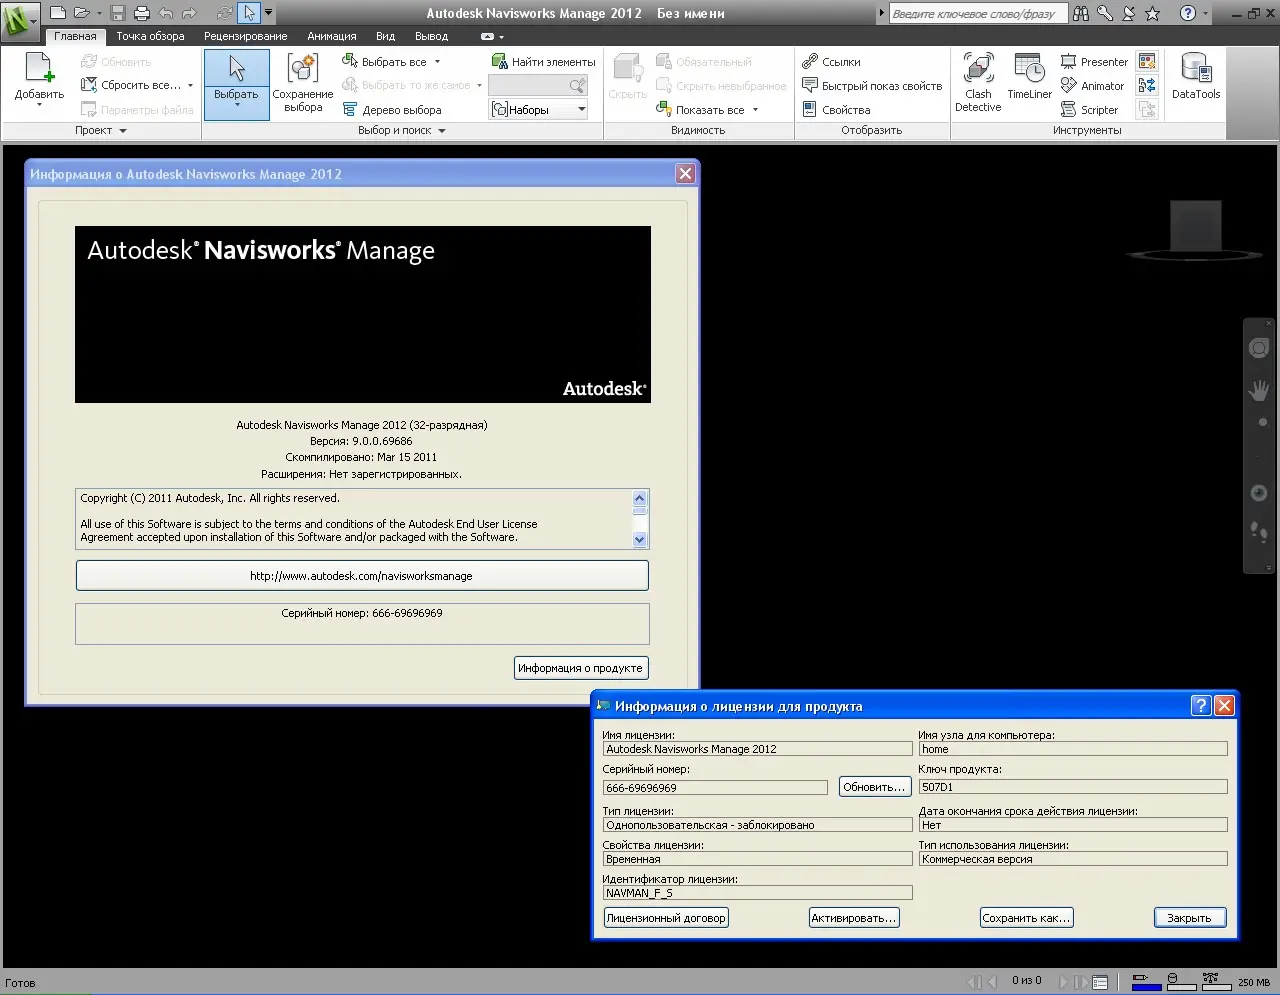Open TimeLiner tool
This screenshot has height=995, width=1280.
[x=1029, y=78]
